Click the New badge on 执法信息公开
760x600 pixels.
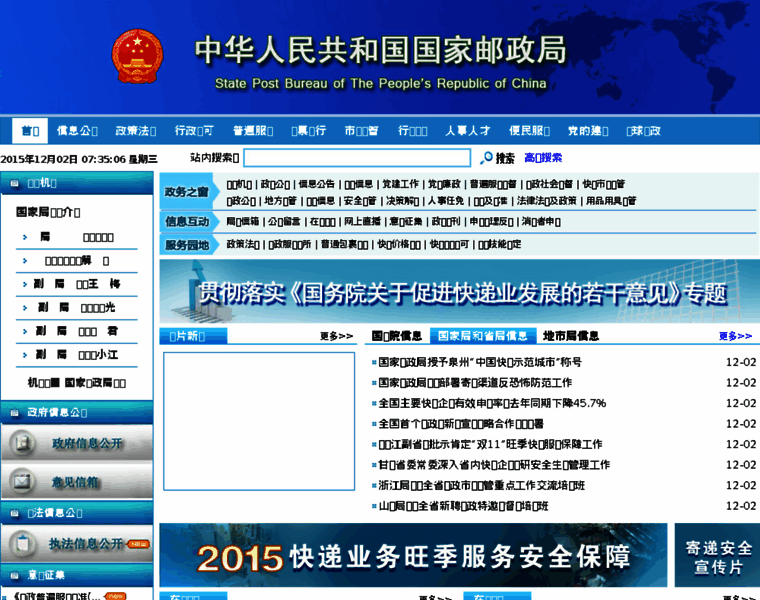(138, 544)
